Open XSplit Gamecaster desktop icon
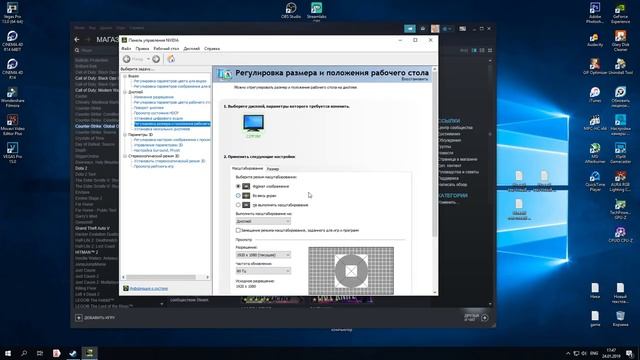Image resolution: width=640 pixels, height=360 pixels. pyautogui.click(x=620, y=153)
